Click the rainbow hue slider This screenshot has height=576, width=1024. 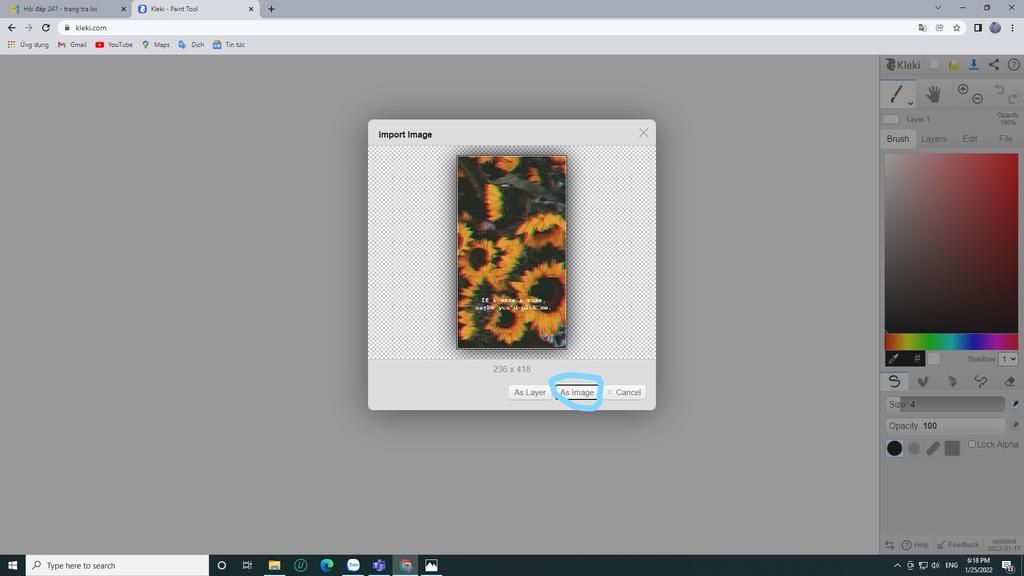click(x=952, y=341)
